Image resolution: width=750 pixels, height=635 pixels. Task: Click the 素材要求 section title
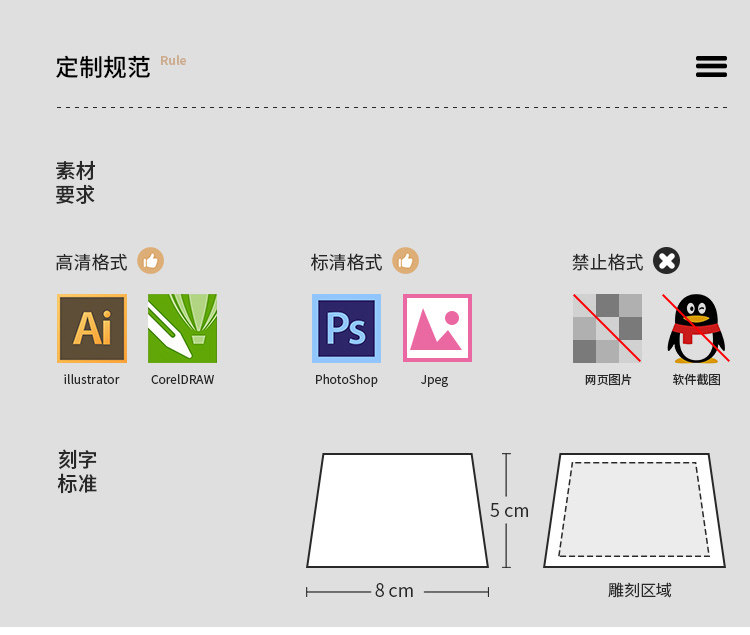coord(76,183)
